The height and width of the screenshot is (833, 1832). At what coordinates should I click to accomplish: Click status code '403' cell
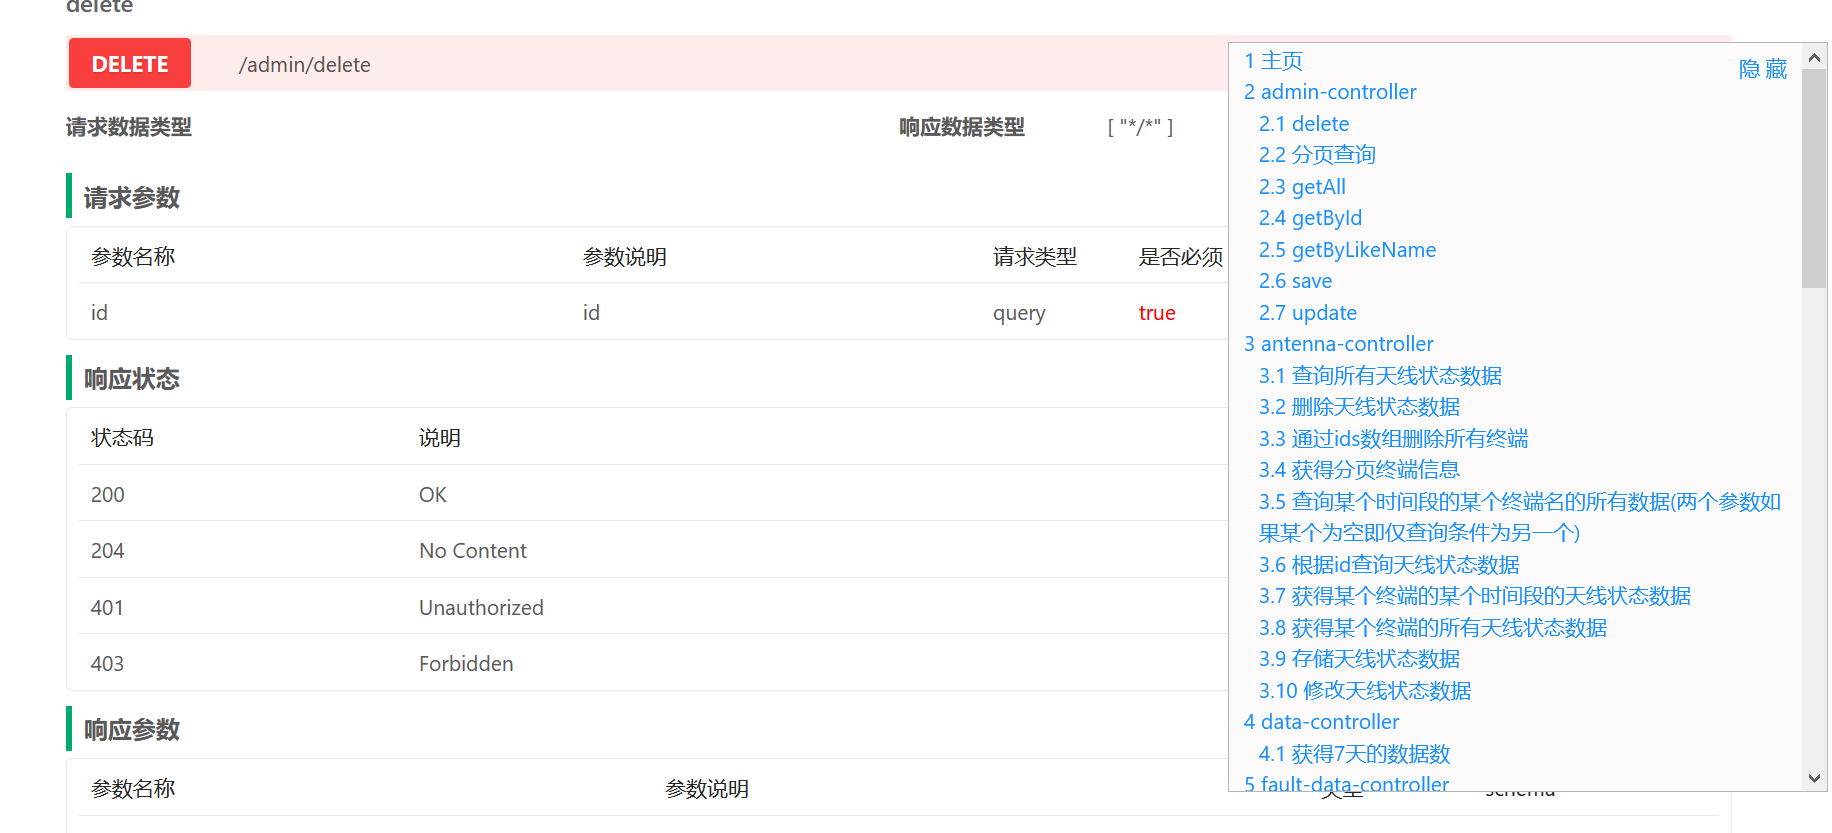click(x=108, y=664)
